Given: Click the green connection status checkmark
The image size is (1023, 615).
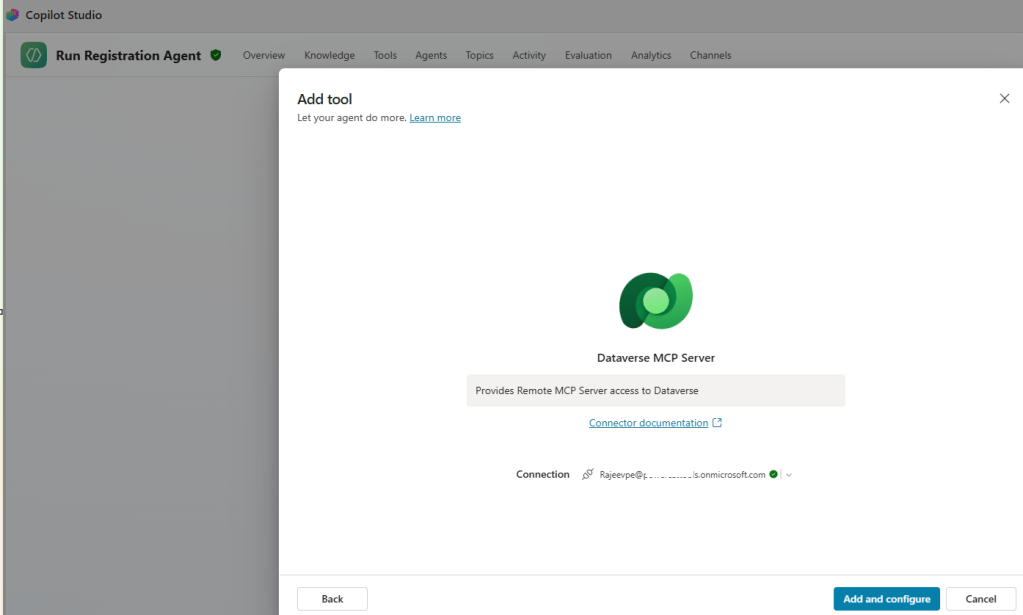Looking at the screenshot, I should tap(774, 475).
